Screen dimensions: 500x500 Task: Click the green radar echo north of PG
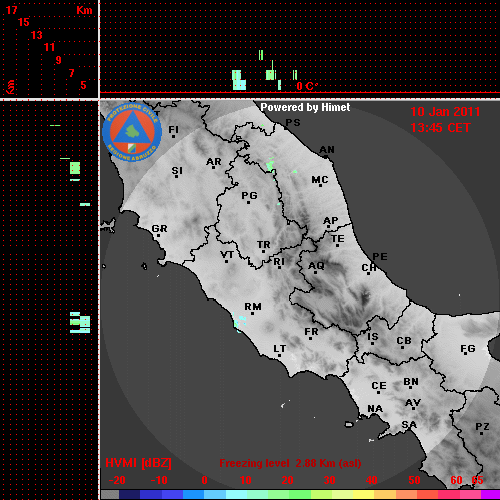coord(270,164)
